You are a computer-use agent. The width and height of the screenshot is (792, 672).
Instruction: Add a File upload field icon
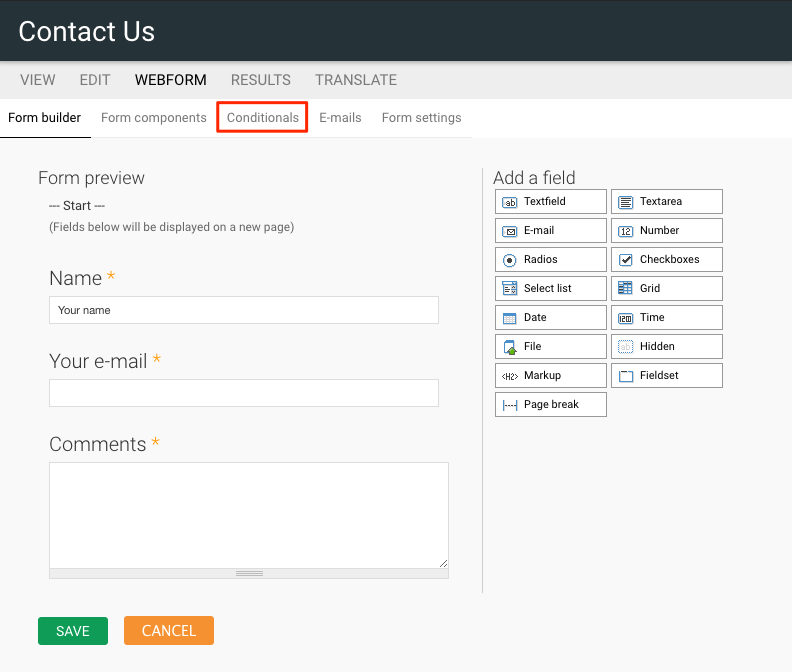510,347
